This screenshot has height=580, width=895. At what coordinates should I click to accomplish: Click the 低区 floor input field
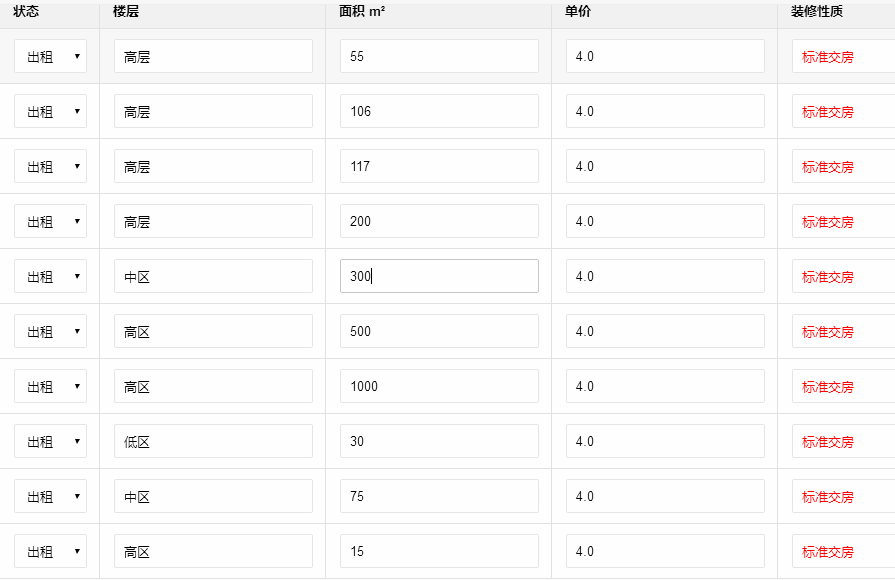(x=213, y=442)
